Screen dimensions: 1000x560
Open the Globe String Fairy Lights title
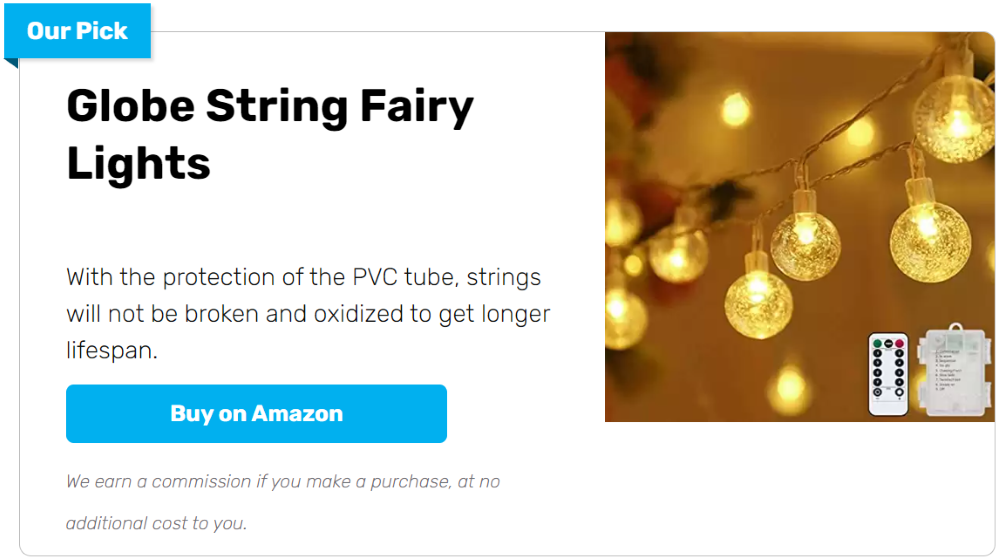coord(270,134)
